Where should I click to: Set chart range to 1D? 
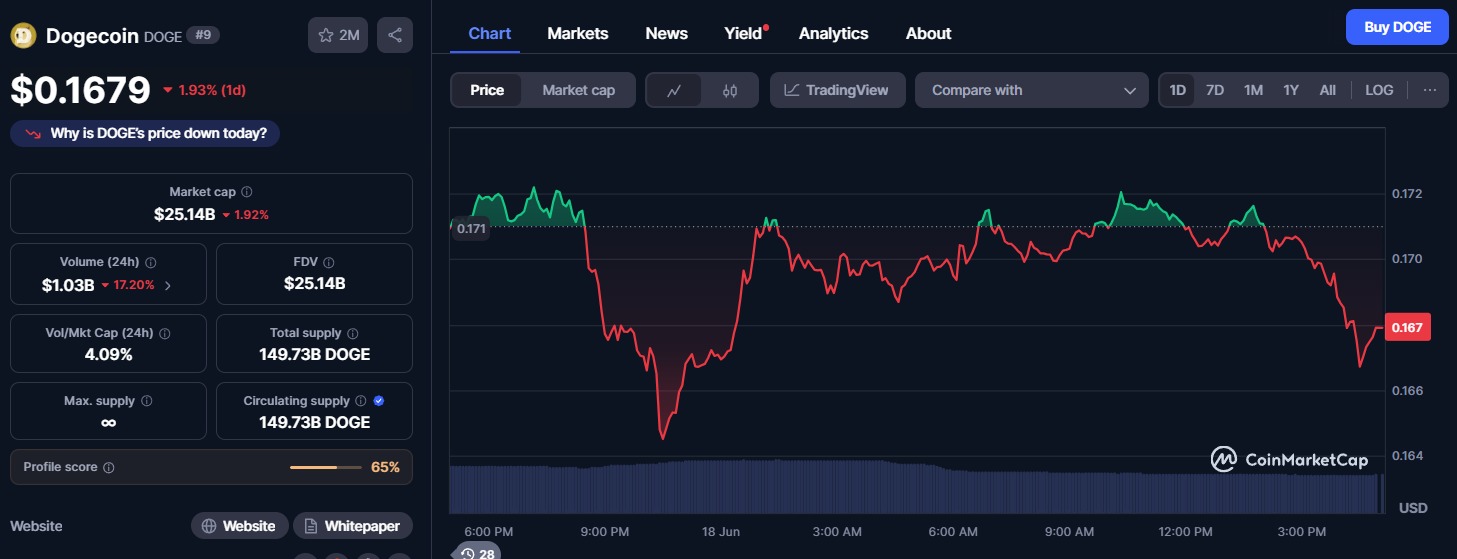click(1178, 90)
